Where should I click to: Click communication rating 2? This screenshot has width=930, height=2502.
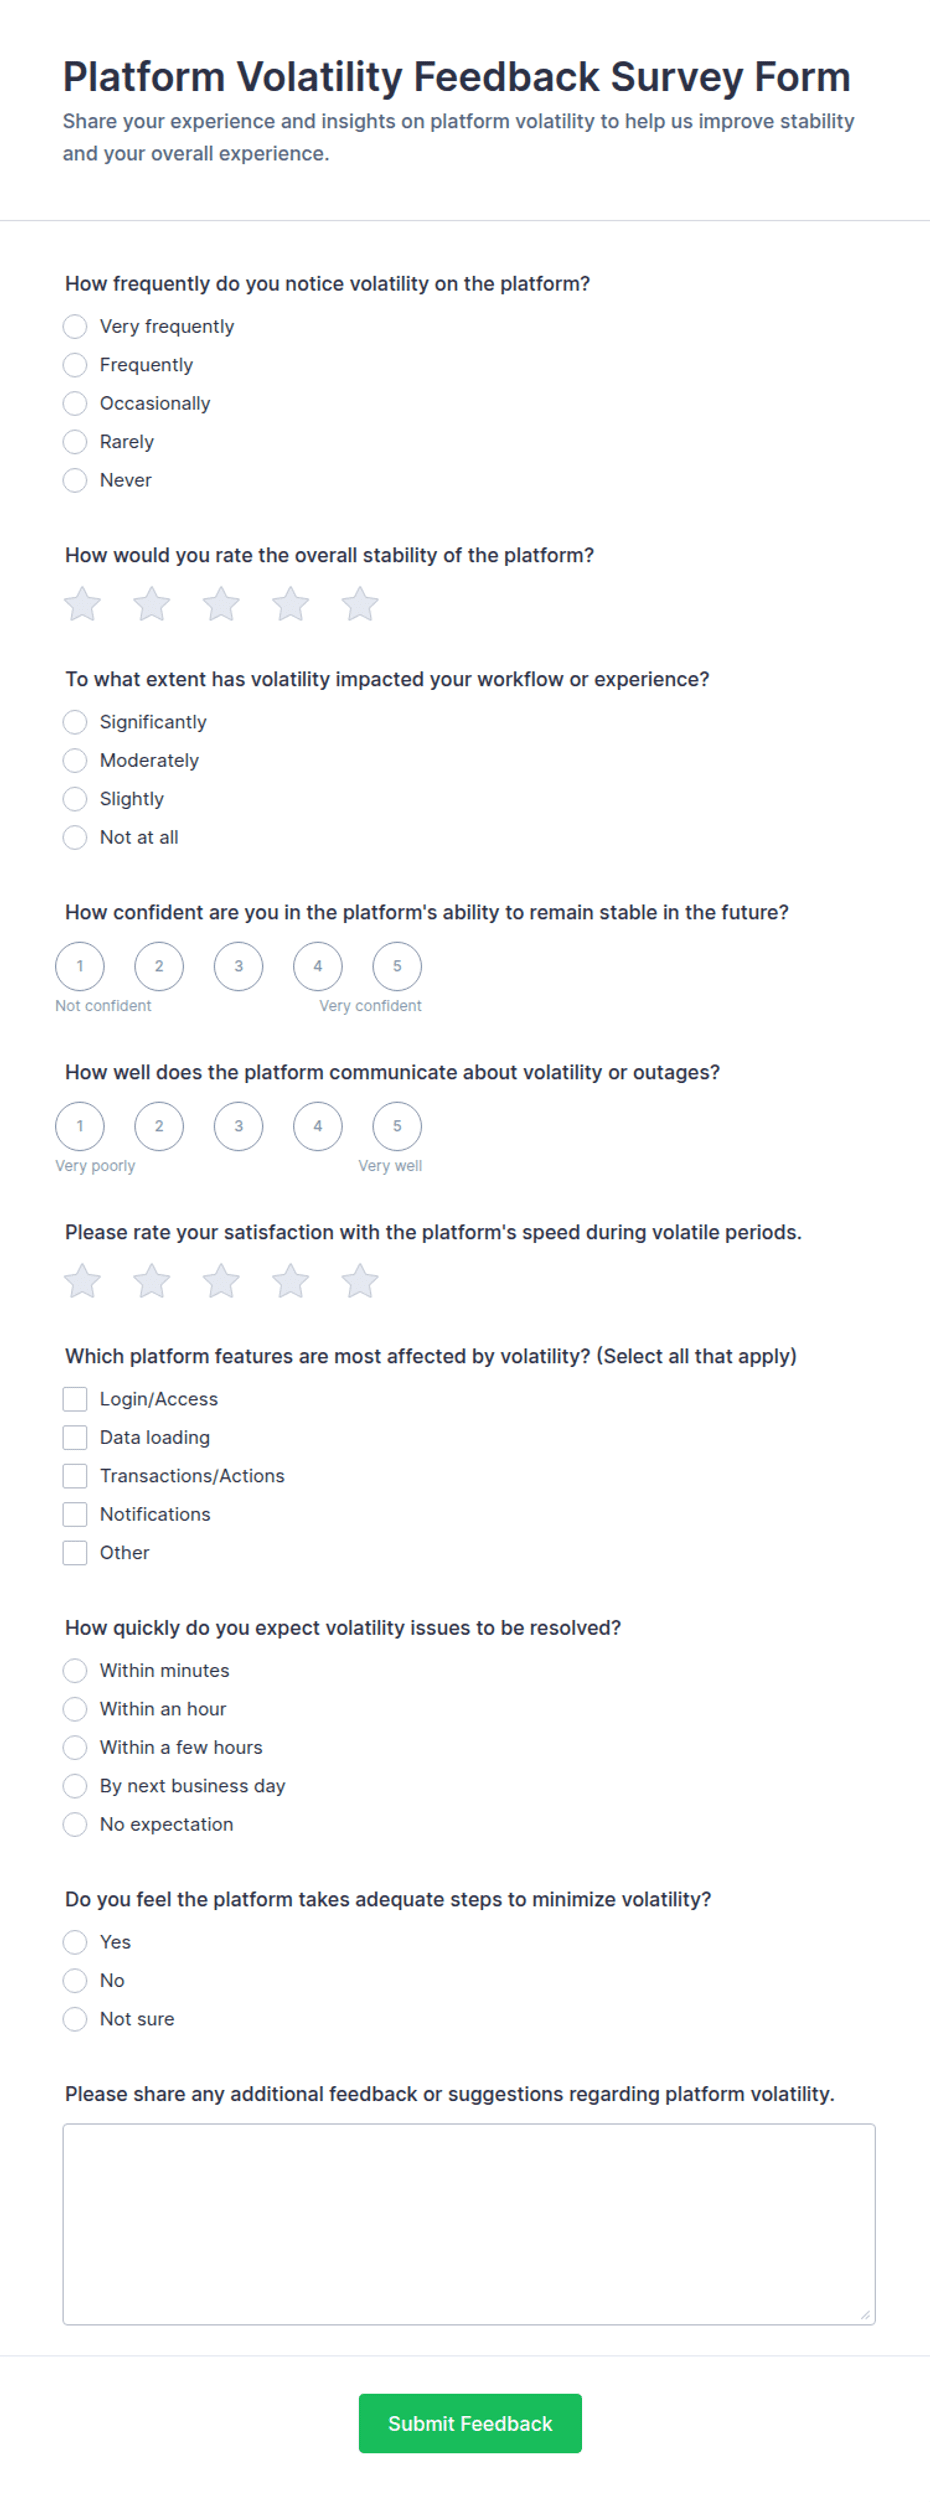click(x=159, y=1126)
